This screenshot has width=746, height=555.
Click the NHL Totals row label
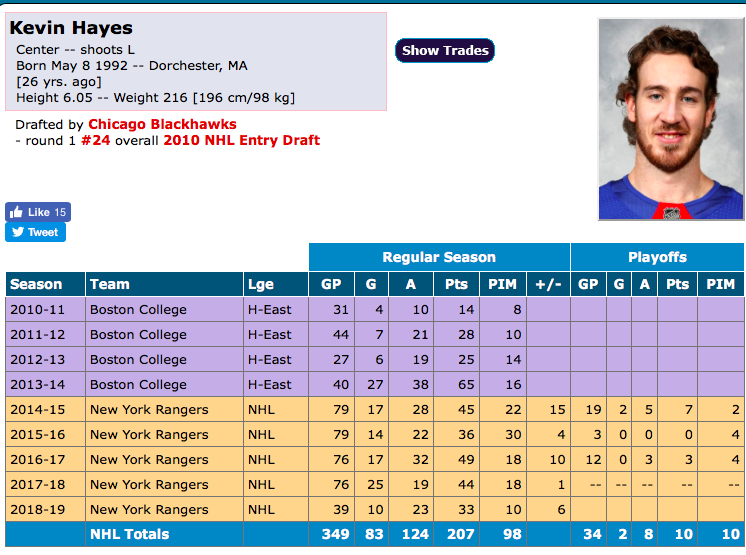click(x=129, y=534)
